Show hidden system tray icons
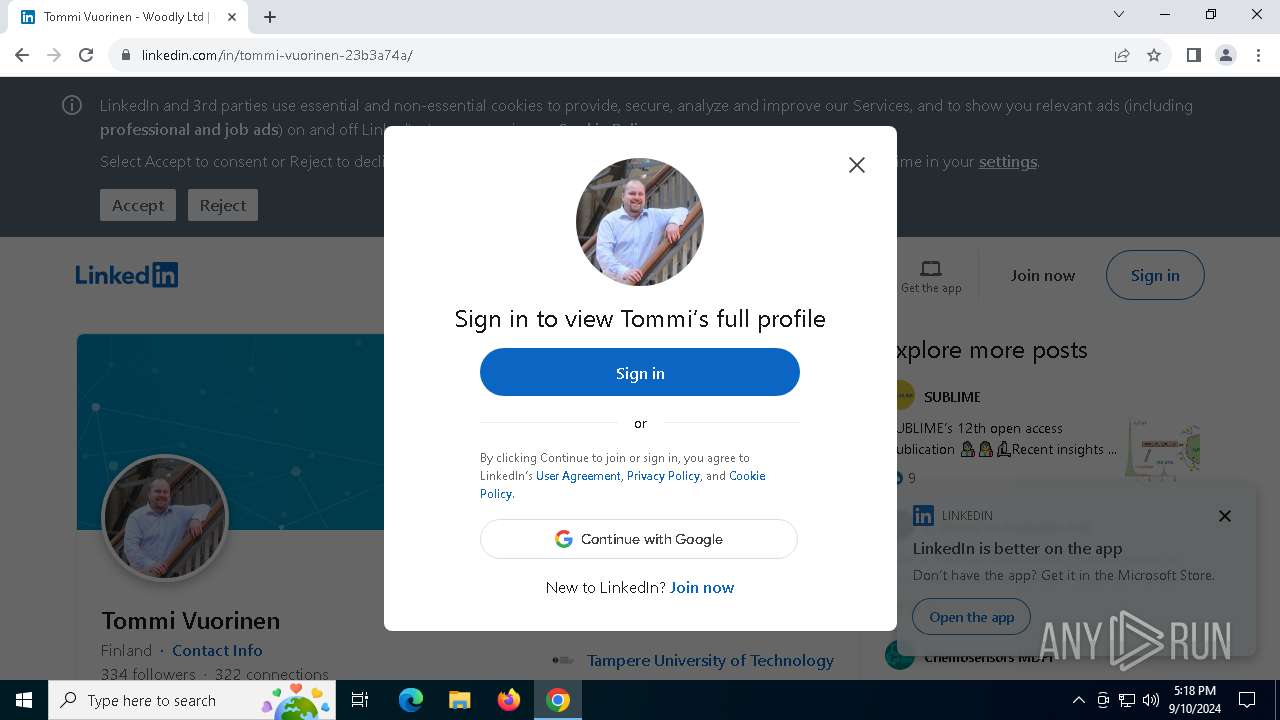The width and height of the screenshot is (1280, 720). [1079, 700]
